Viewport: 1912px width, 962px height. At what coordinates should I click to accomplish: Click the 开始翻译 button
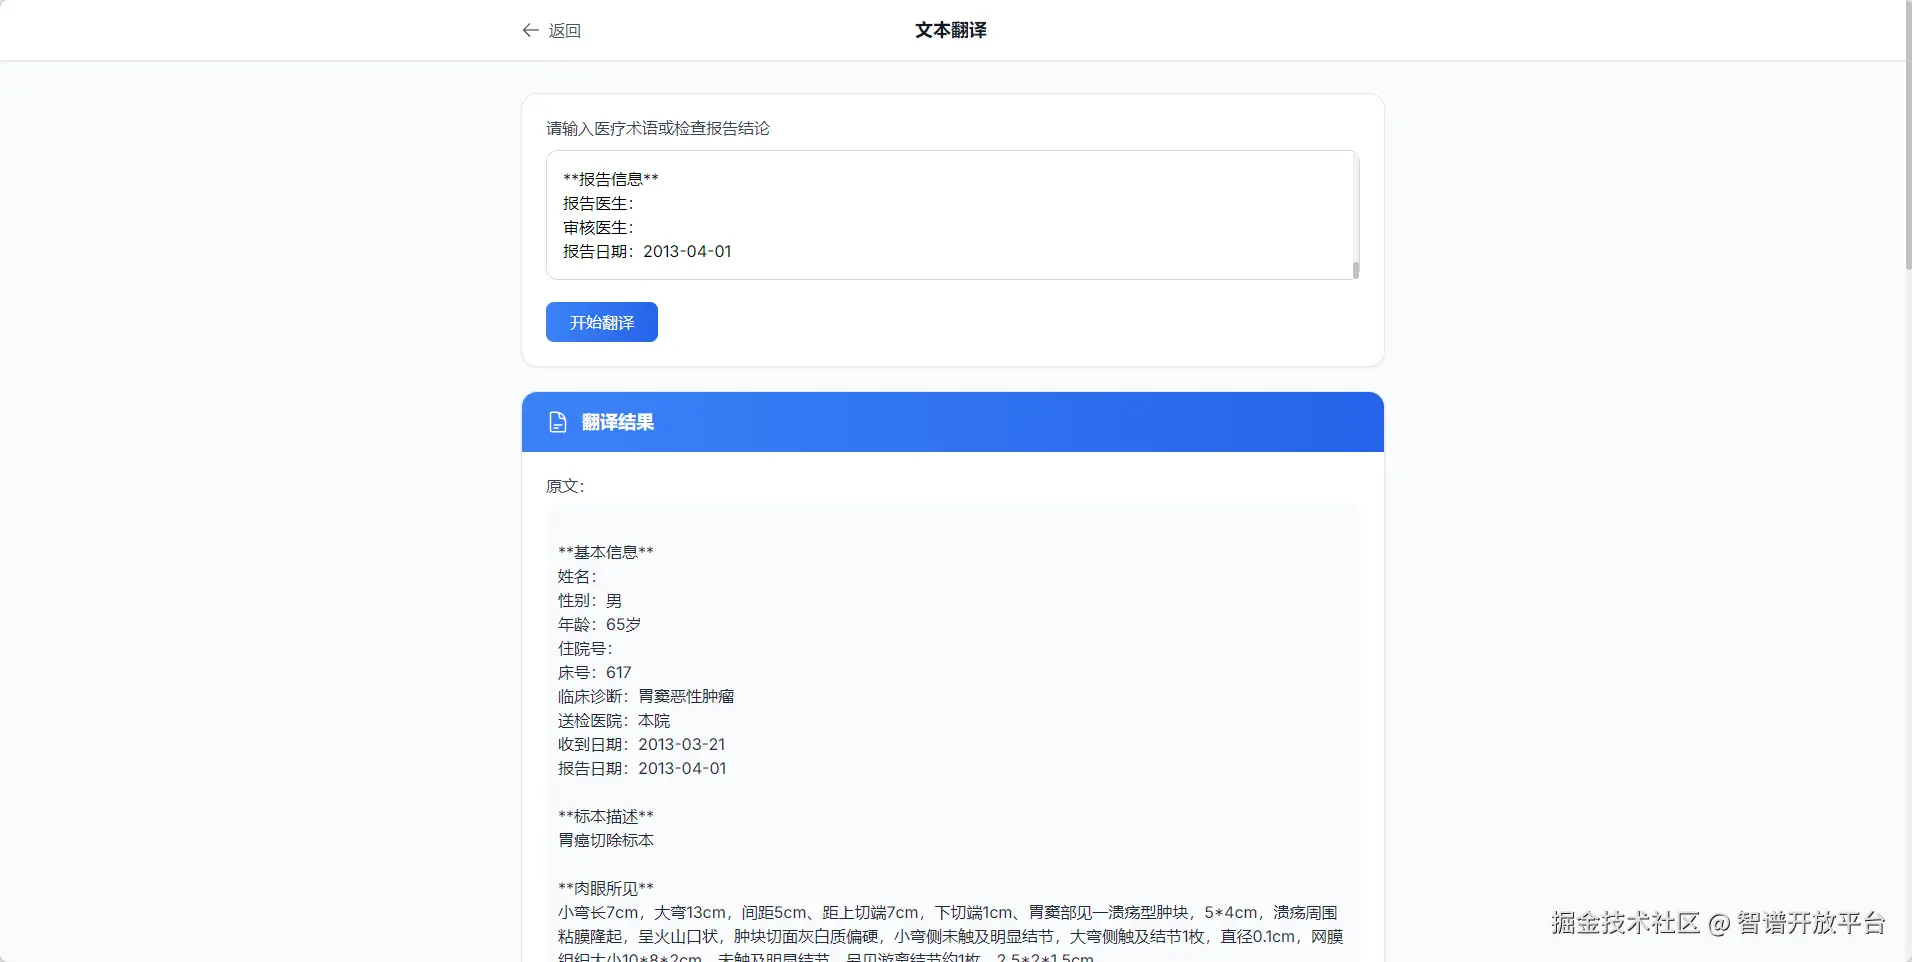tap(602, 322)
